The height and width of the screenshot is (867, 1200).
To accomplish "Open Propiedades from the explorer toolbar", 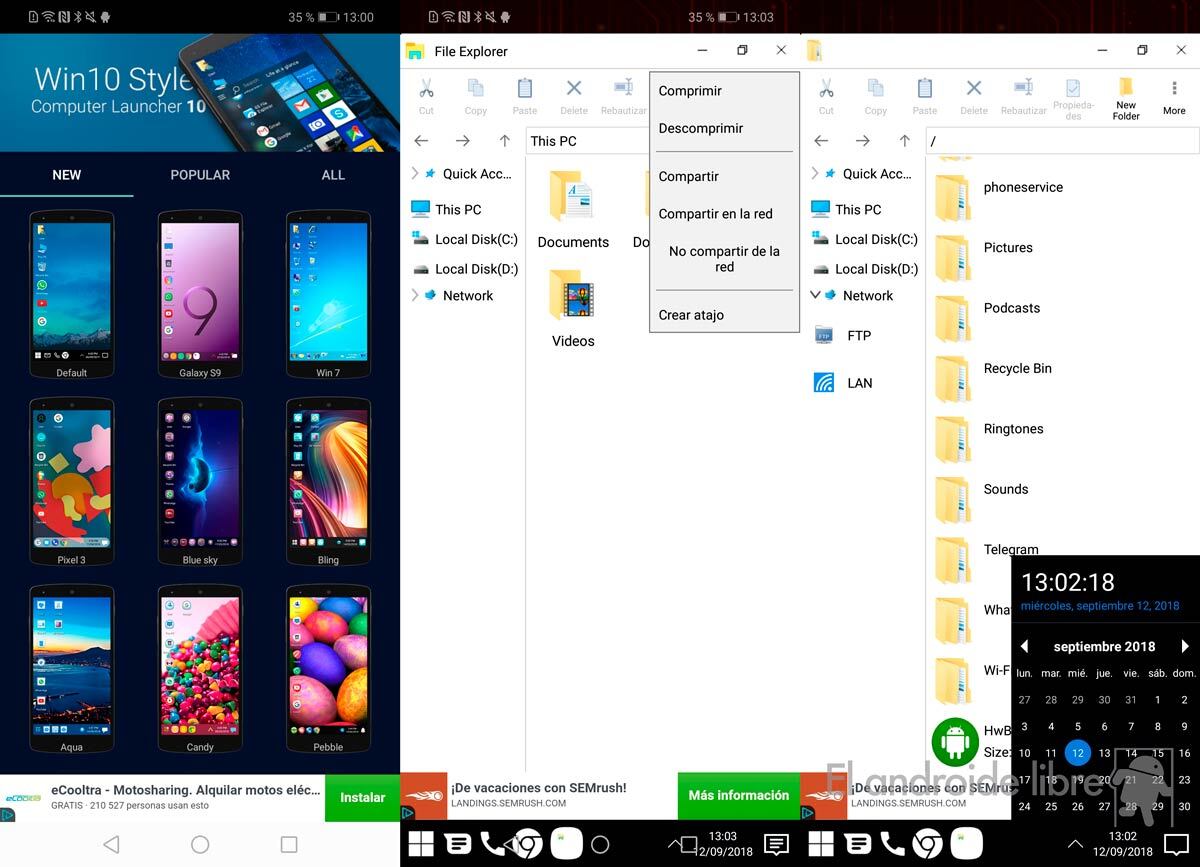I will coord(1073,99).
